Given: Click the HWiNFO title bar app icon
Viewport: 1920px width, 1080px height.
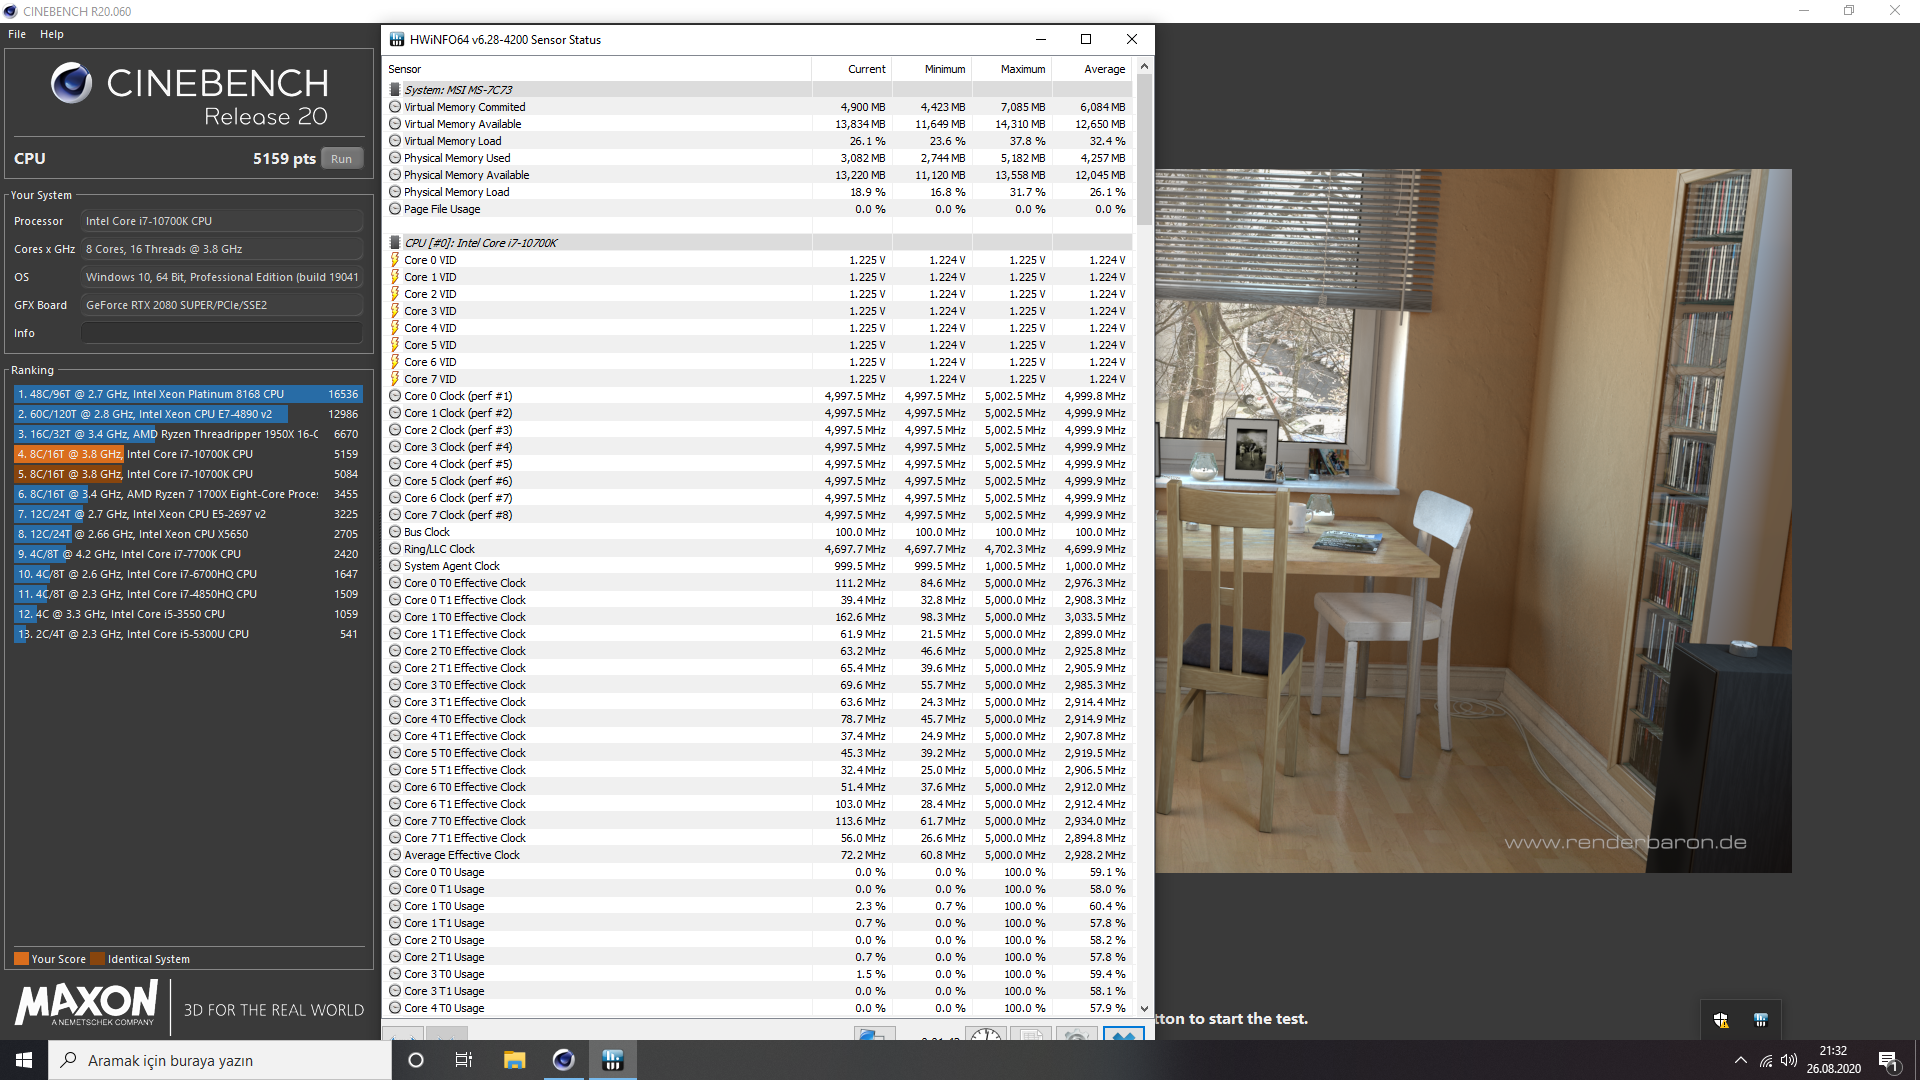Looking at the screenshot, I should [x=397, y=39].
